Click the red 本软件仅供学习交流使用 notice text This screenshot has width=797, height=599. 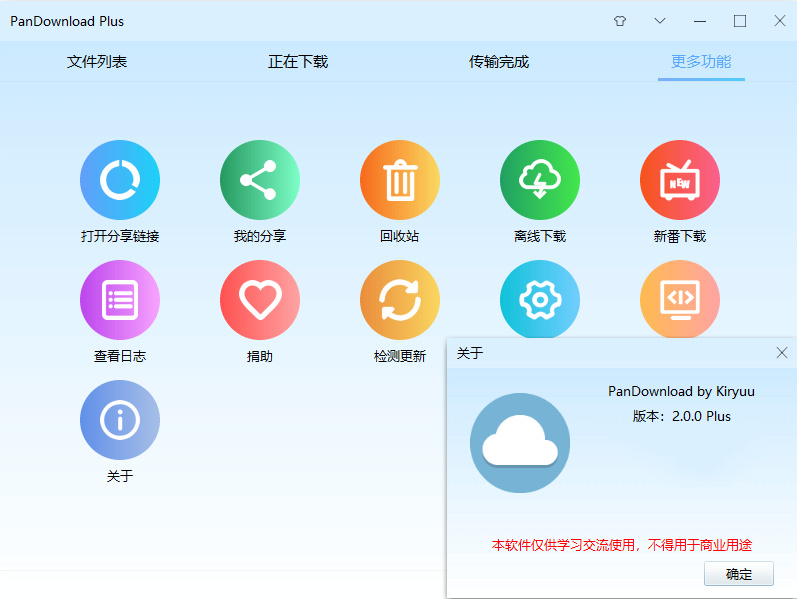622,545
